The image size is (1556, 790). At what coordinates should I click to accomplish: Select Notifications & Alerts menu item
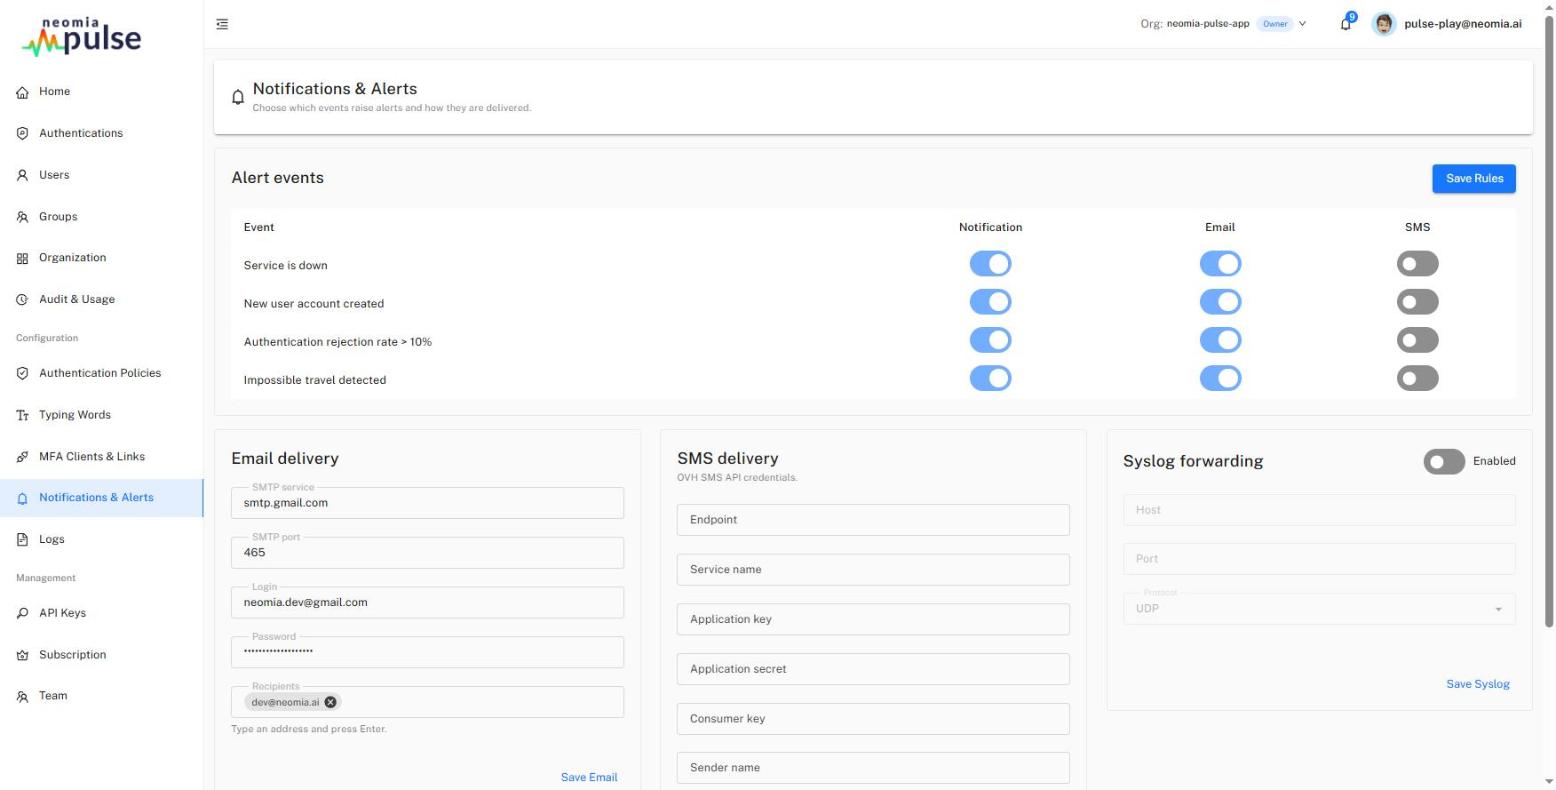pyautogui.click(x=102, y=498)
